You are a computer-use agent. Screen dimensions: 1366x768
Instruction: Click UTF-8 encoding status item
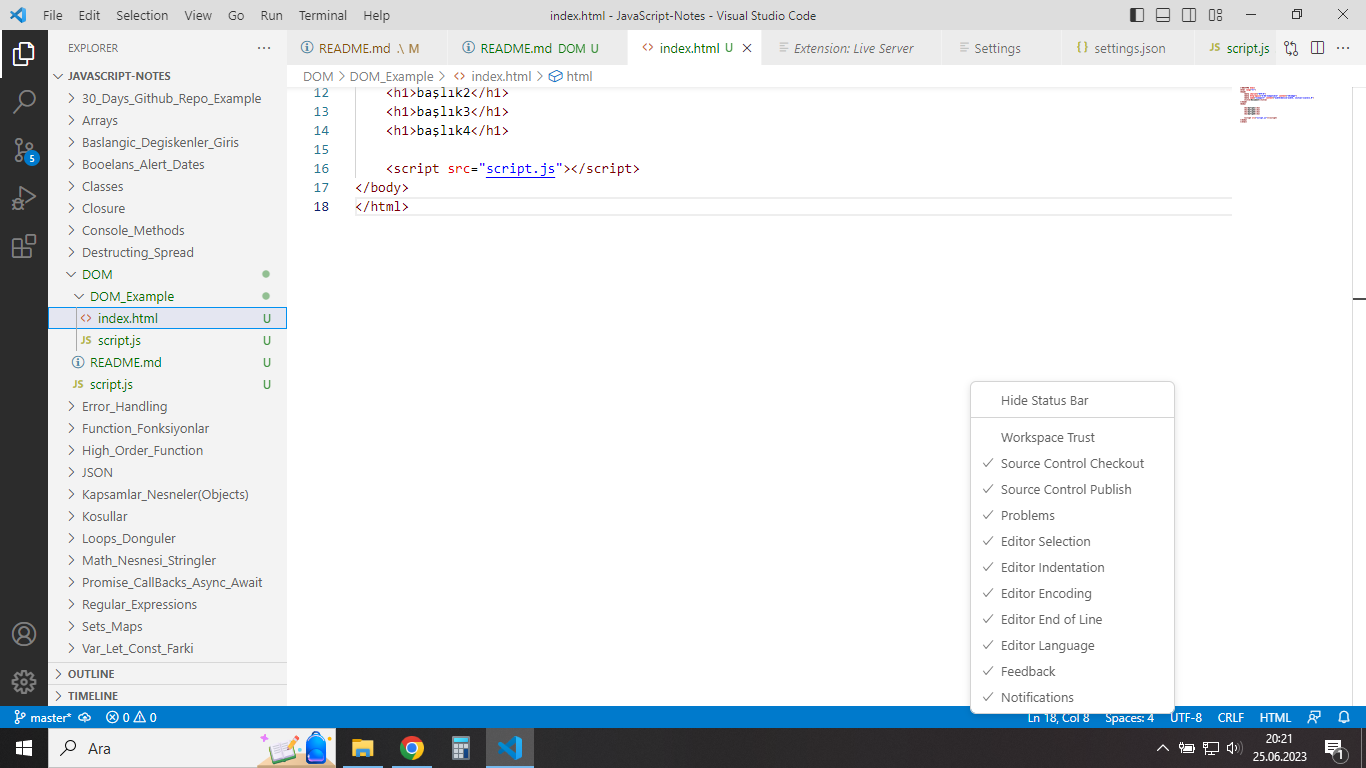pyautogui.click(x=1186, y=717)
